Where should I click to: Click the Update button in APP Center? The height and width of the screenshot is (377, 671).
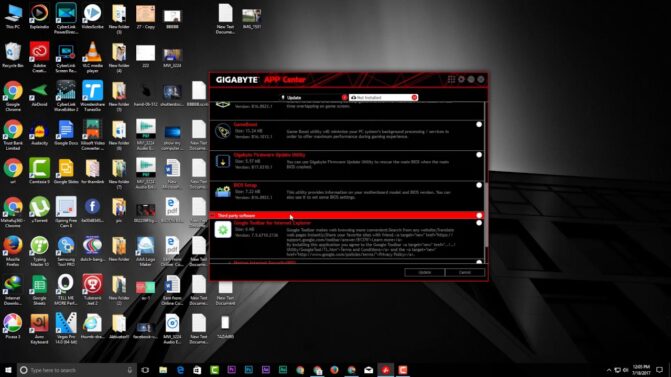click(x=425, y=273)
